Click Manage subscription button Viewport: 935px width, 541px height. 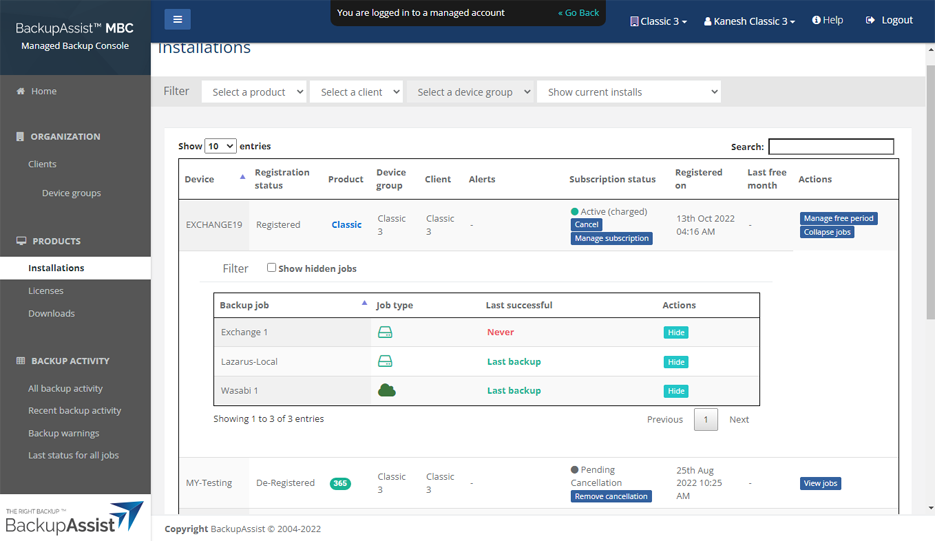coord(611,239)
